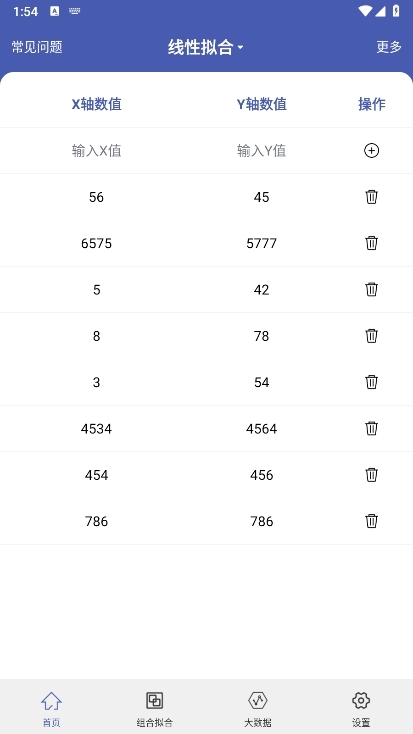Select the 首页 home tab
The image size is (413, 734).
pyautogui.click(x=52, y=709)
